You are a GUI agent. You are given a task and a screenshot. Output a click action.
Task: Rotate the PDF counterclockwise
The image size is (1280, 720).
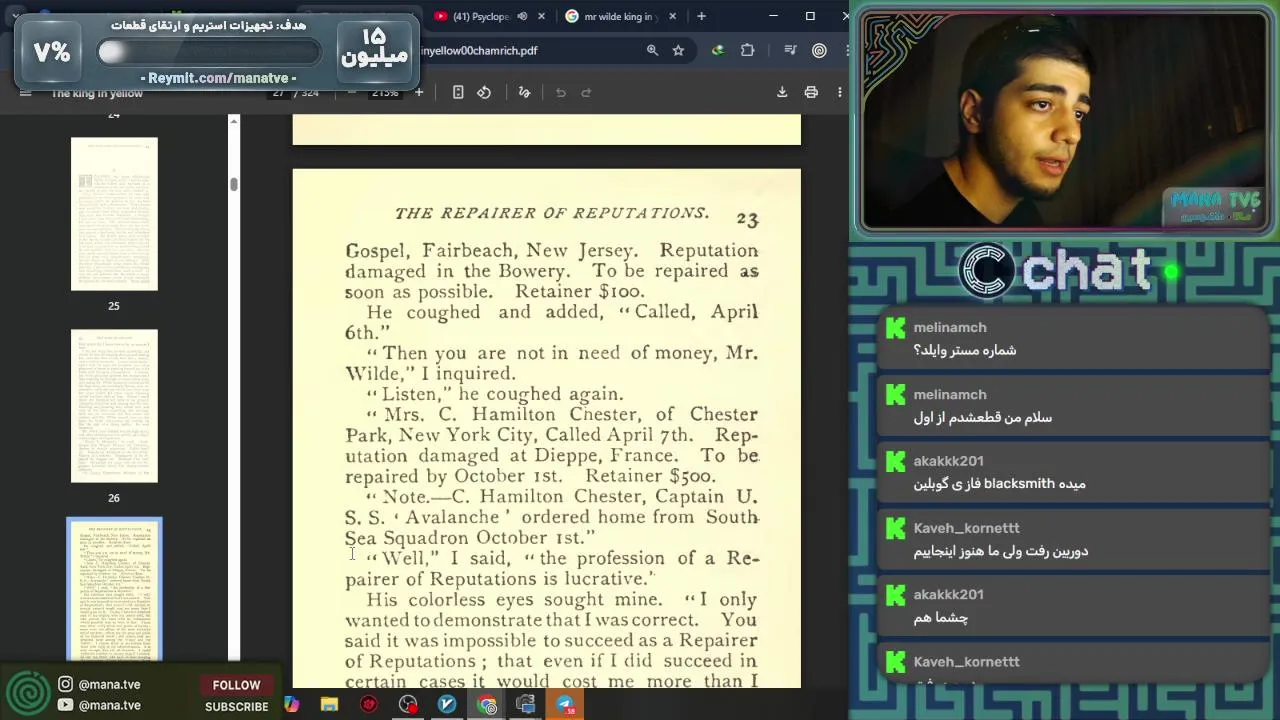[x=484, y=92]
